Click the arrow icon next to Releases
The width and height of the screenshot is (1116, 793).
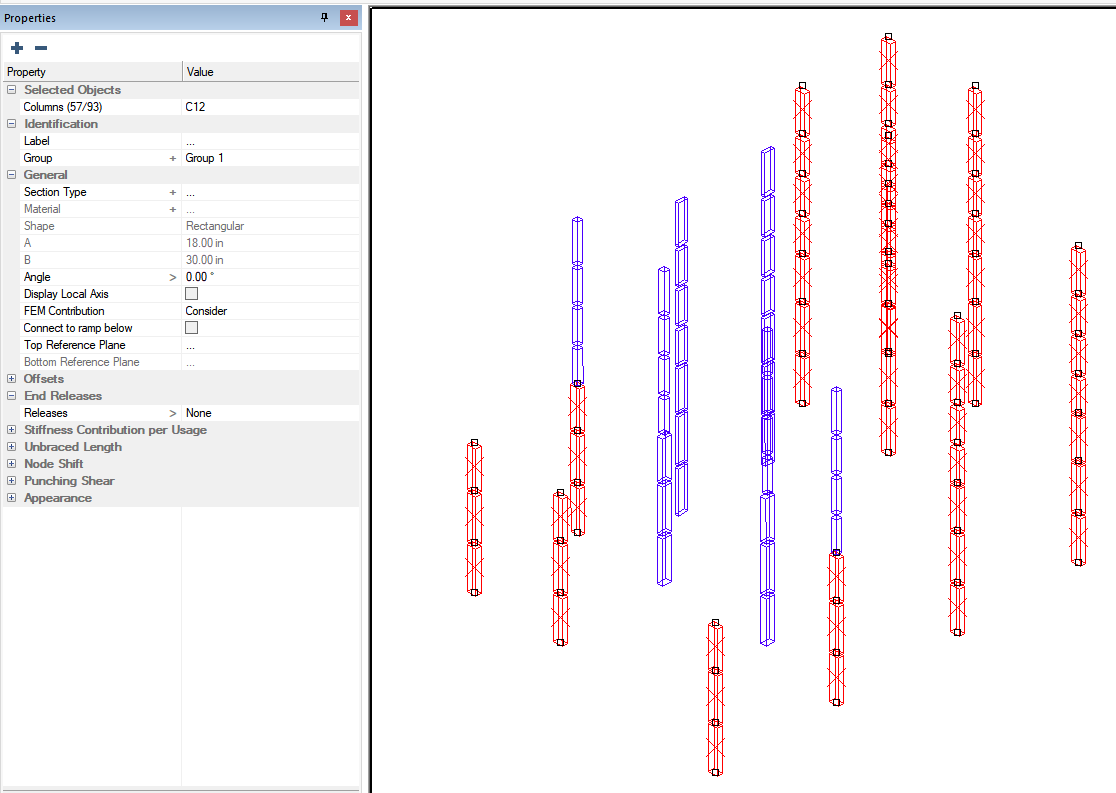pos(173,413)
